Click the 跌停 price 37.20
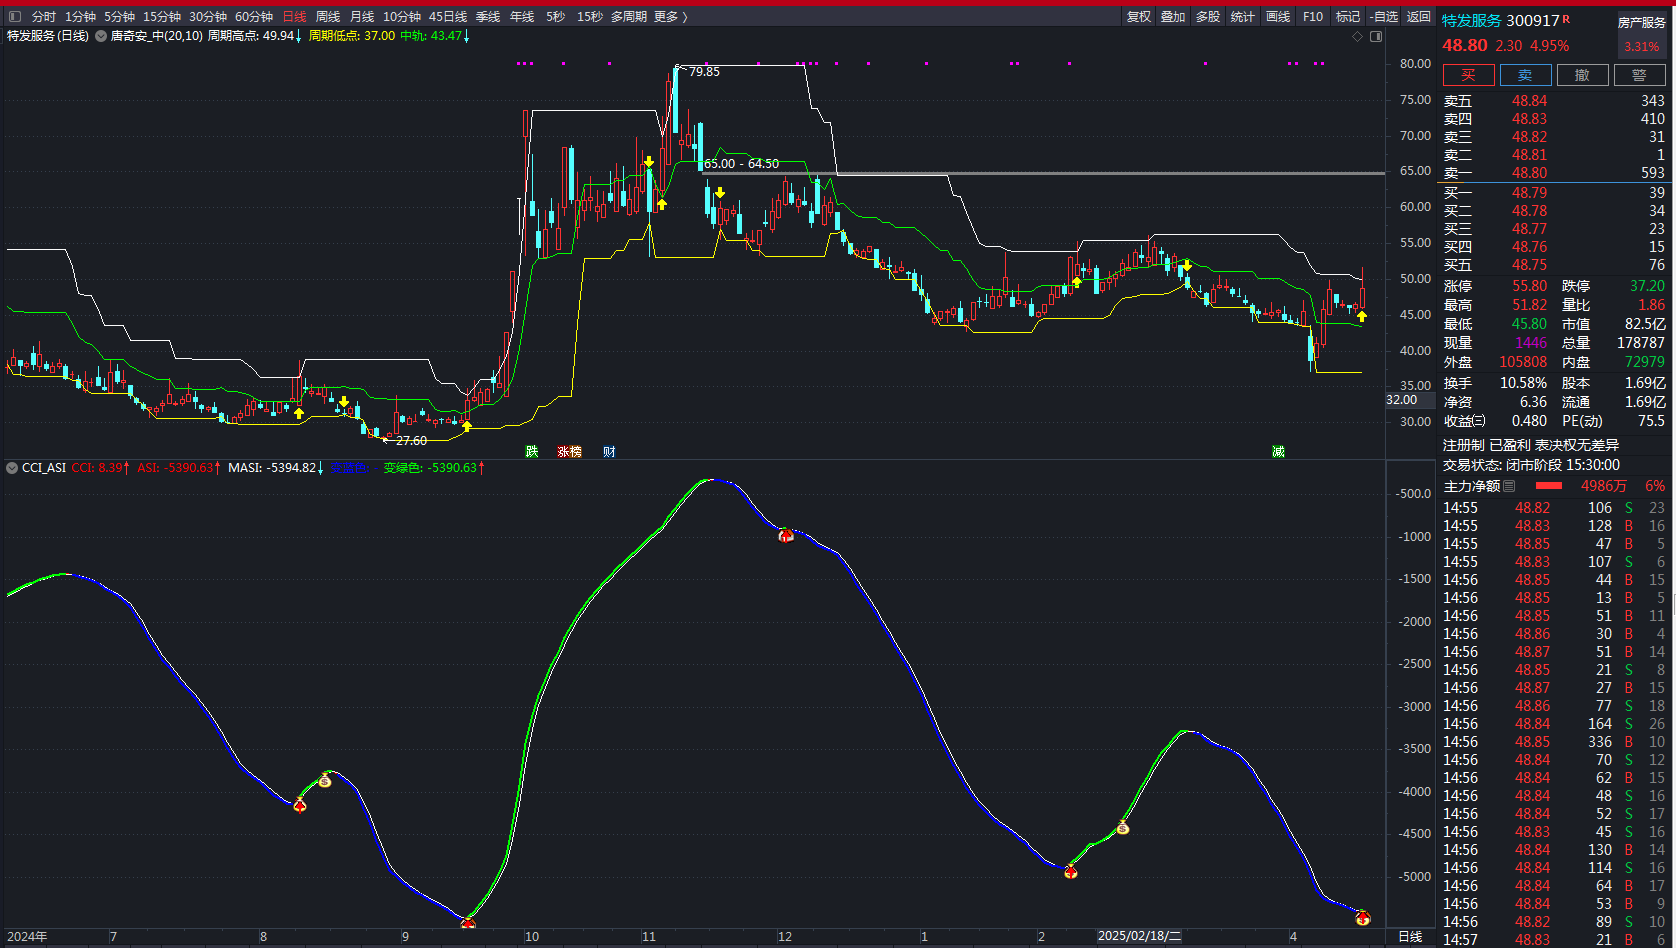 click(x=1647, y=286)
